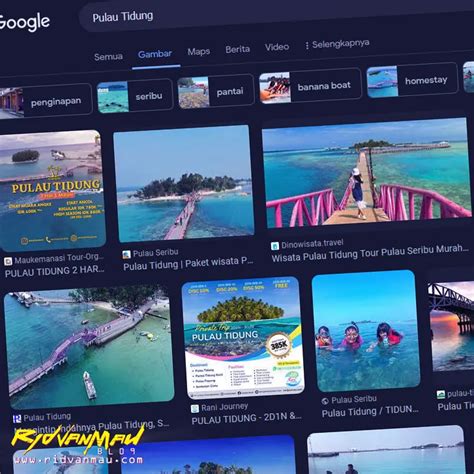Click the Google logo
This screenshot has height=474, width=474.
click(x=24, y=23)
